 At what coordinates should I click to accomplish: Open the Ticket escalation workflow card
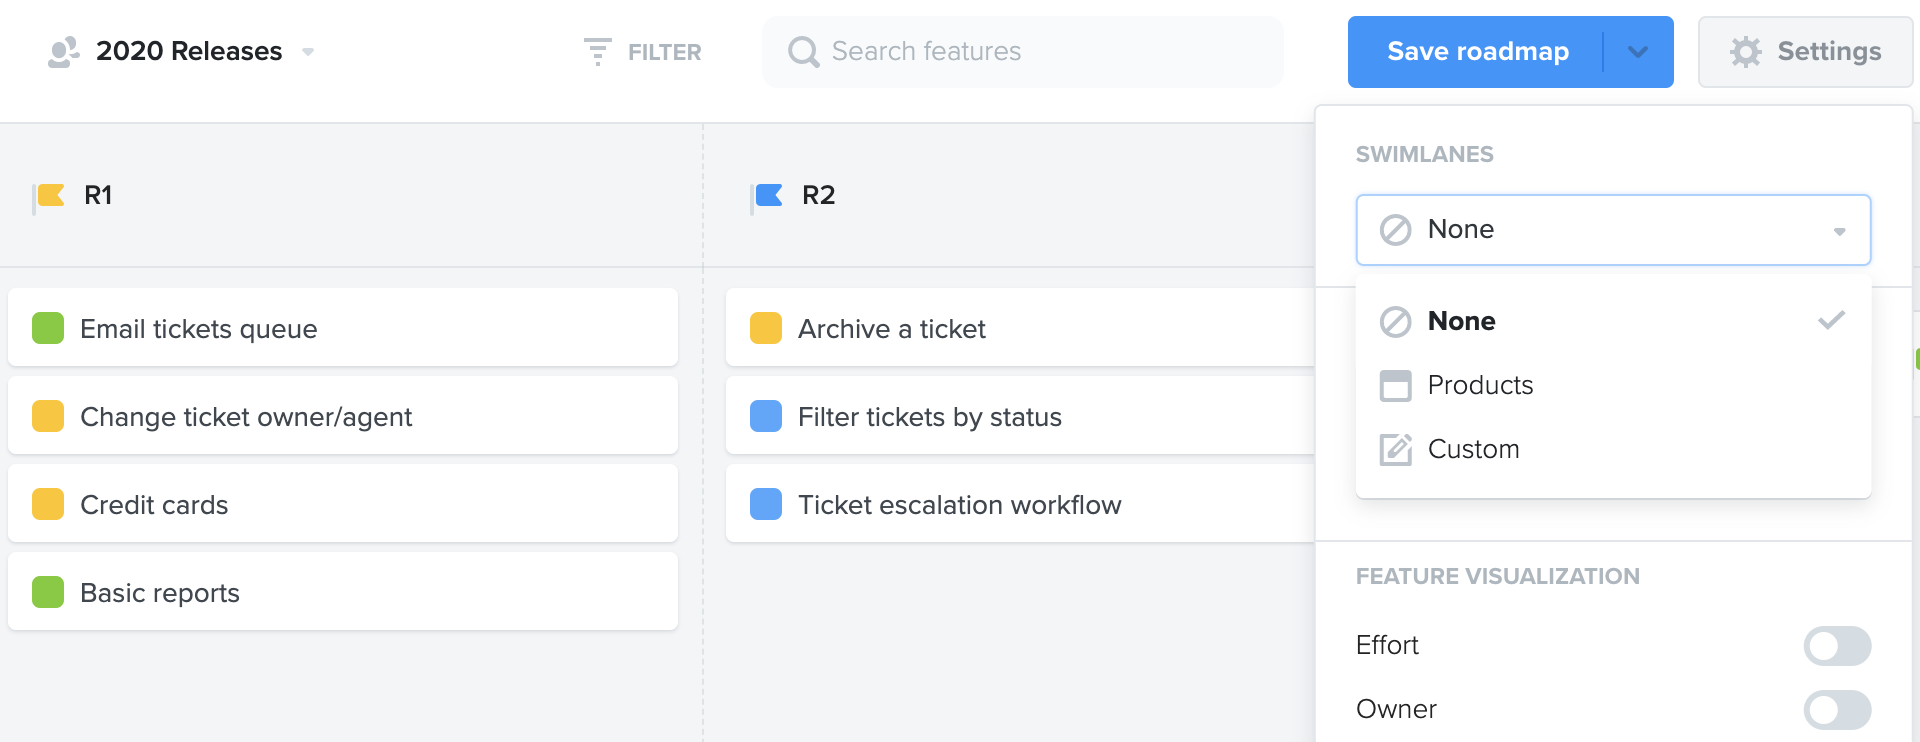(x=1020, y=504)
